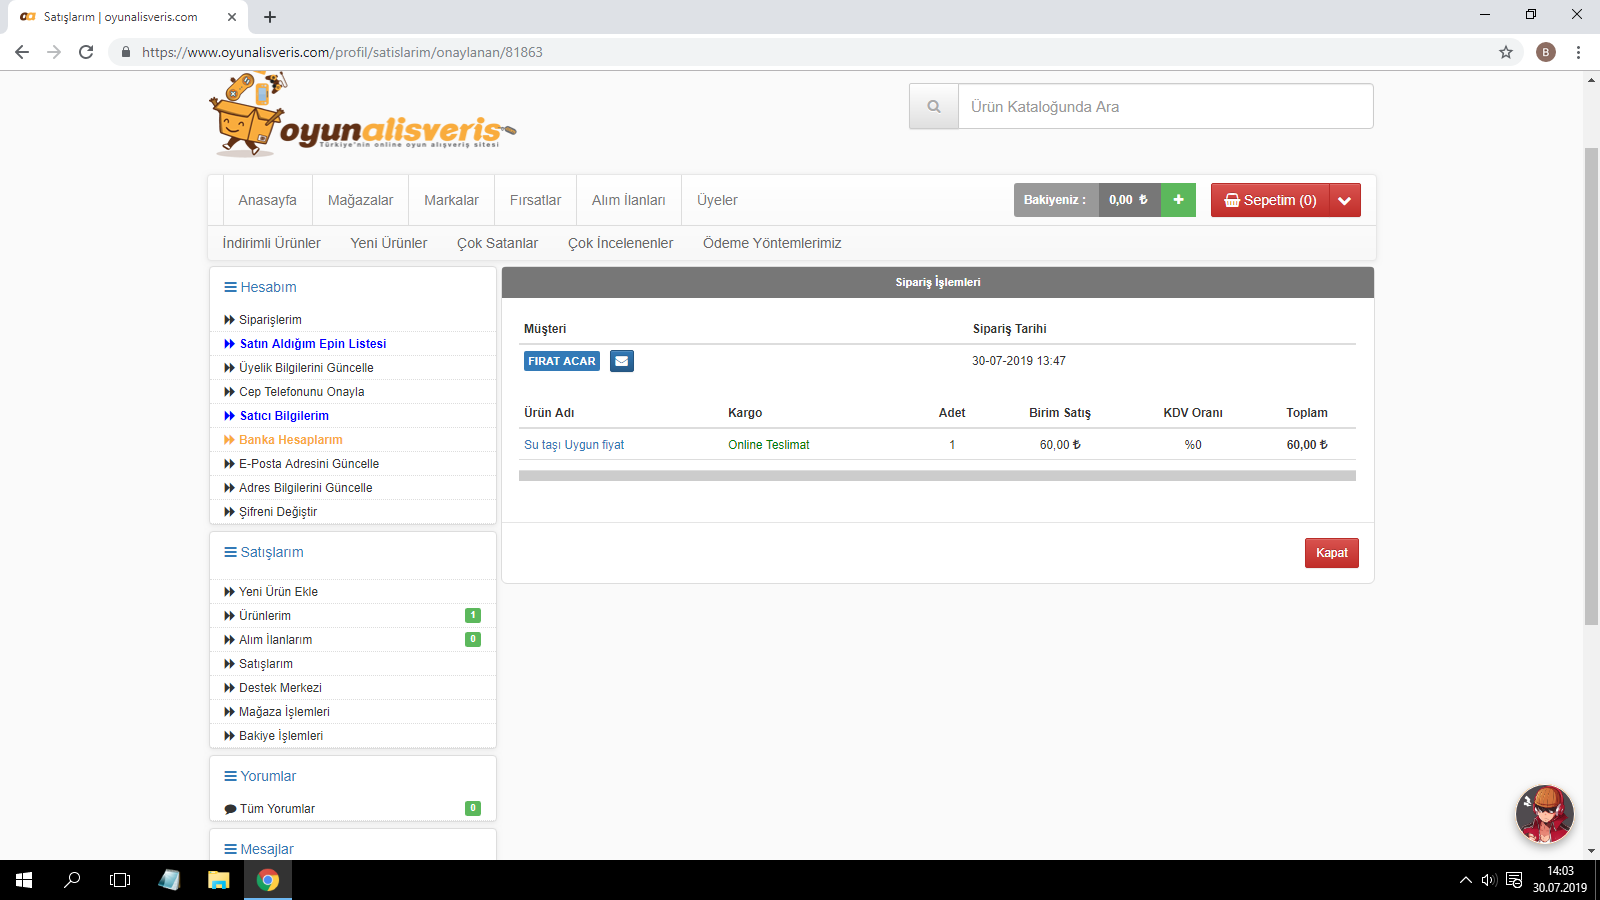Viewport: 1600px width, 900px height.
Task: Open the Su taşı Uygun fiyat product link
Action: (574, 445)
